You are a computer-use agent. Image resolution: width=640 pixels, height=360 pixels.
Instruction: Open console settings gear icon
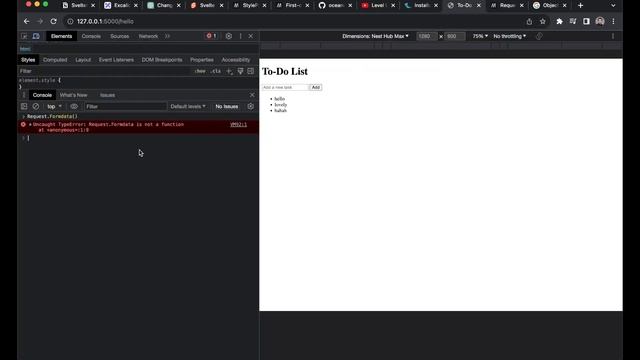tap(251, 107)
